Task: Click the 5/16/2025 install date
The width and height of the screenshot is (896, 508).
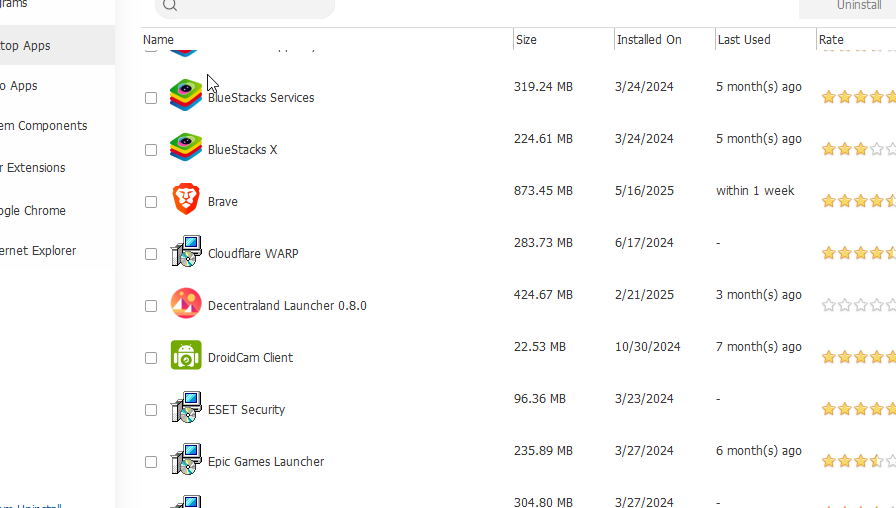Action: coord(645,191)
